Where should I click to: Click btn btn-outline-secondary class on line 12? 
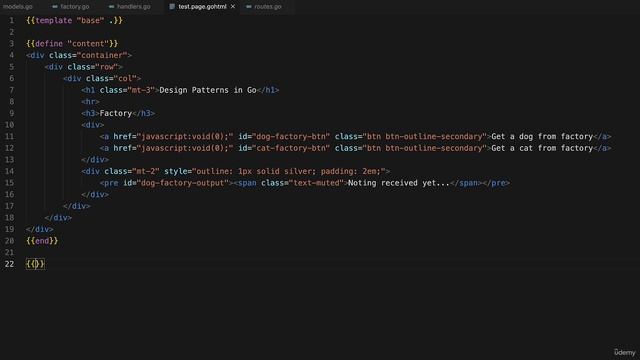(424, 148)
